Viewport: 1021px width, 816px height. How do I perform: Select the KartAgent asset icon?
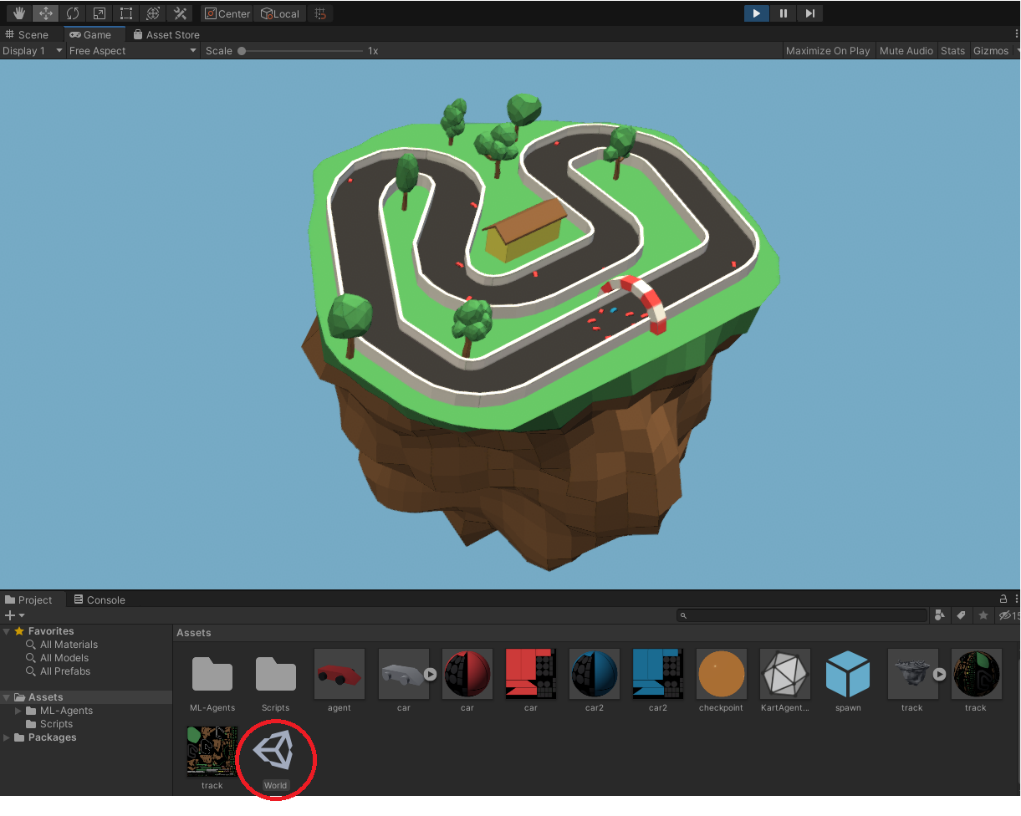tap(785, 675)
